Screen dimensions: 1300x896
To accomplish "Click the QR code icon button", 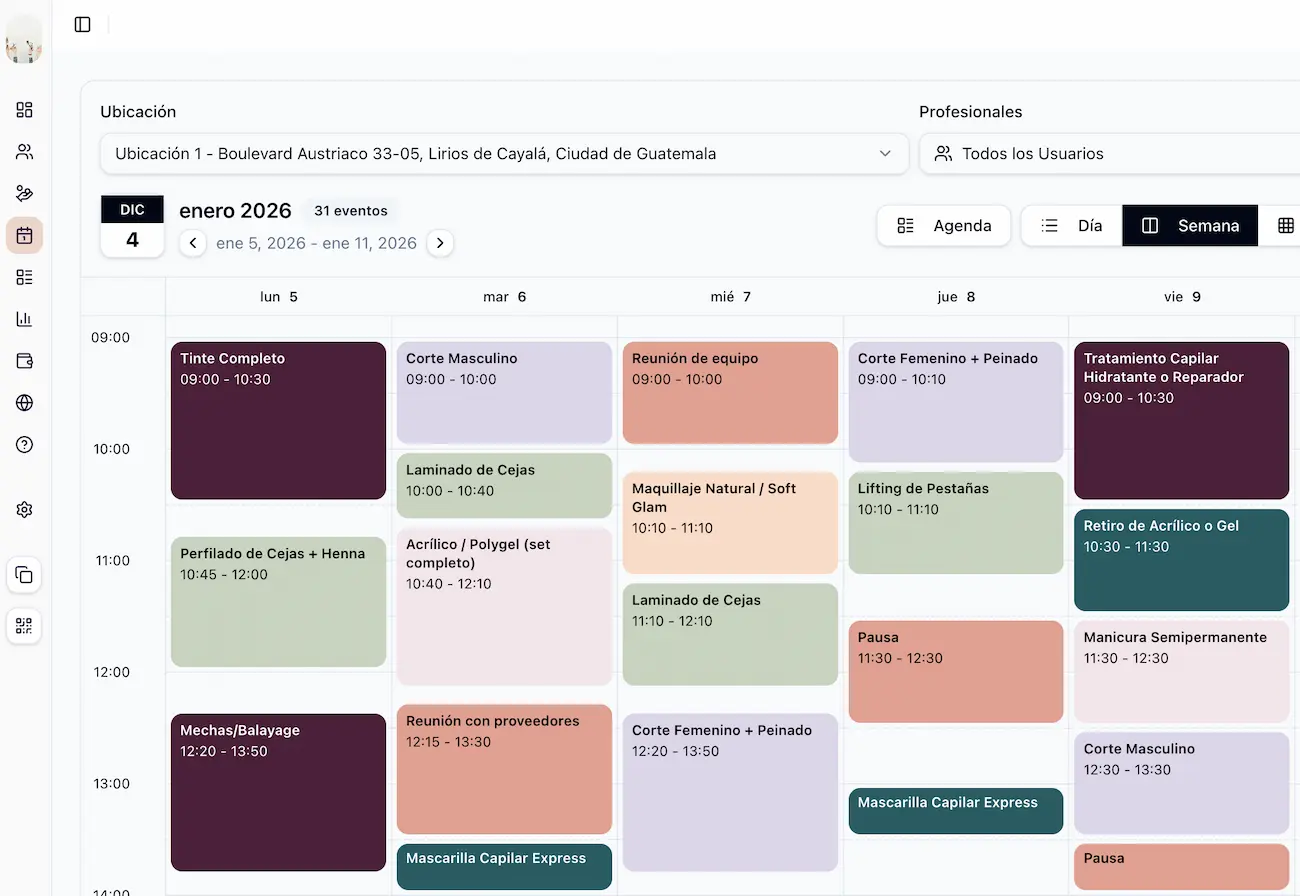I will coord(25,626).
